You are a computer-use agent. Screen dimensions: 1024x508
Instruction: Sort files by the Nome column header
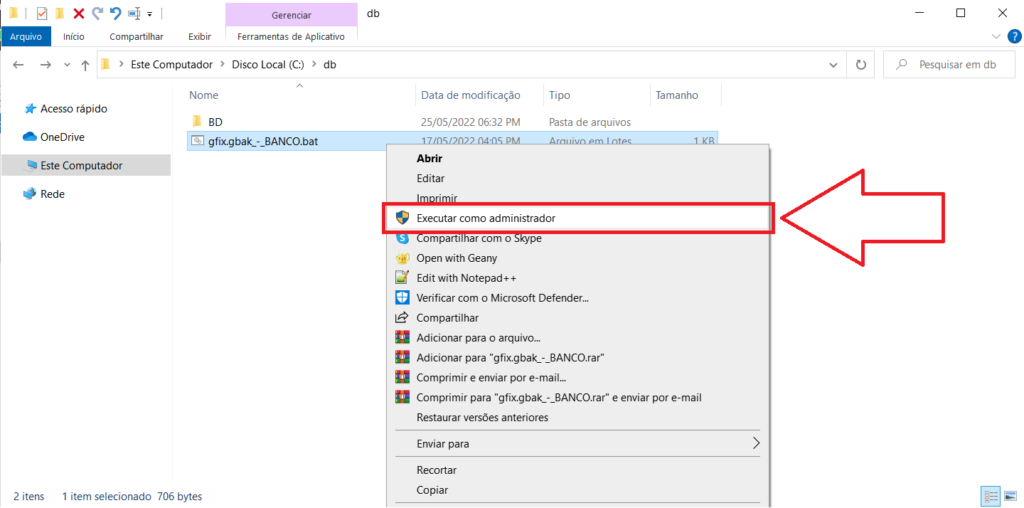204,95
